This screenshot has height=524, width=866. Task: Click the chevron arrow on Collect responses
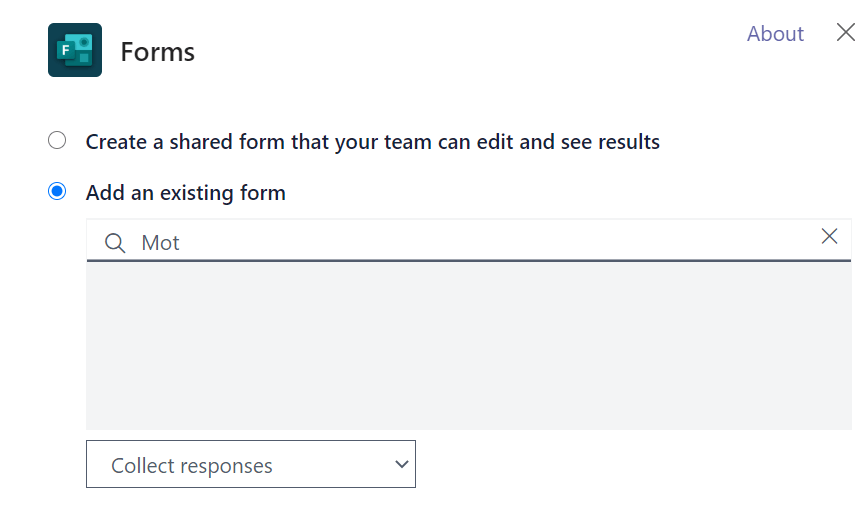pos(402,464)
